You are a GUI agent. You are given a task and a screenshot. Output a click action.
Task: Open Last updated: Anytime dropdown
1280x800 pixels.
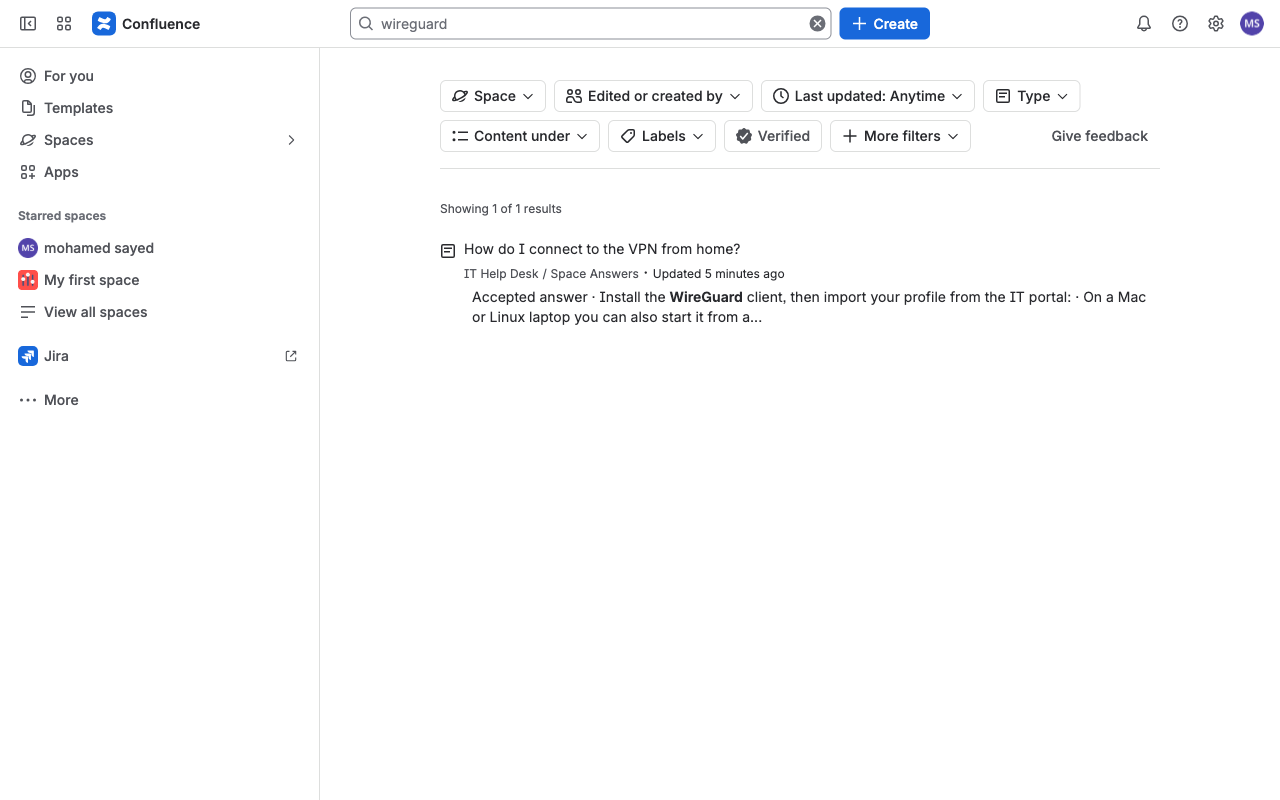pos(868,96)
